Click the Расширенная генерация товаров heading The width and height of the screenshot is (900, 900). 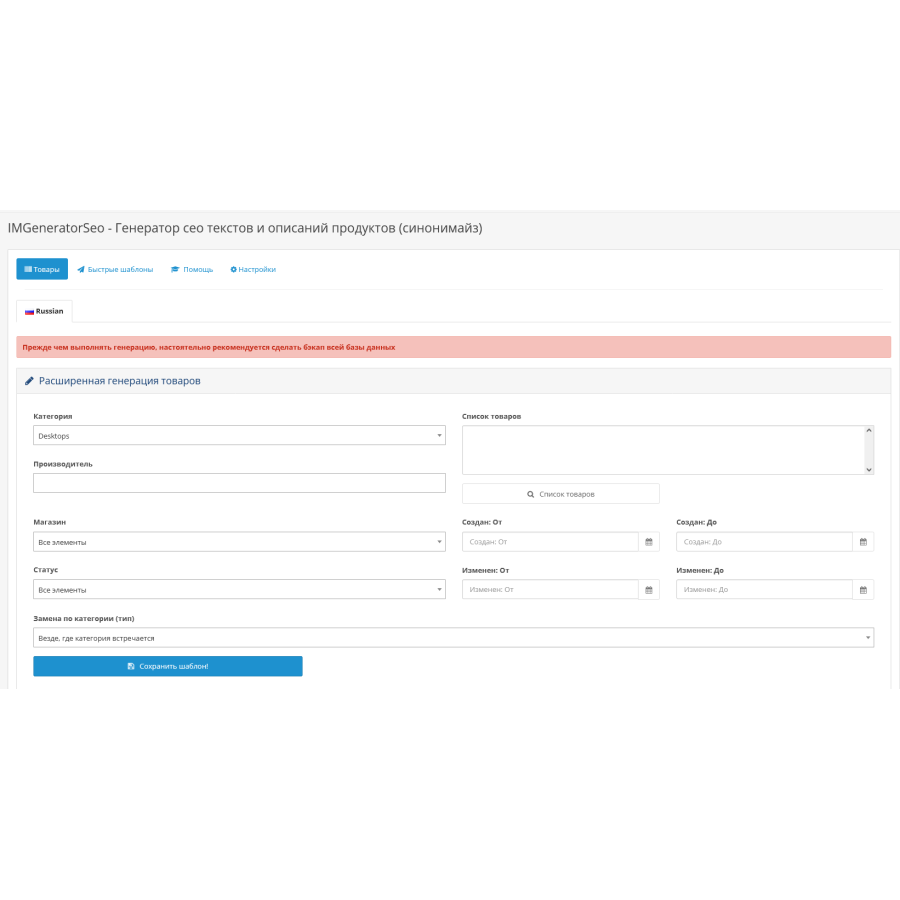pyautogui.click(x=119, y=381)
